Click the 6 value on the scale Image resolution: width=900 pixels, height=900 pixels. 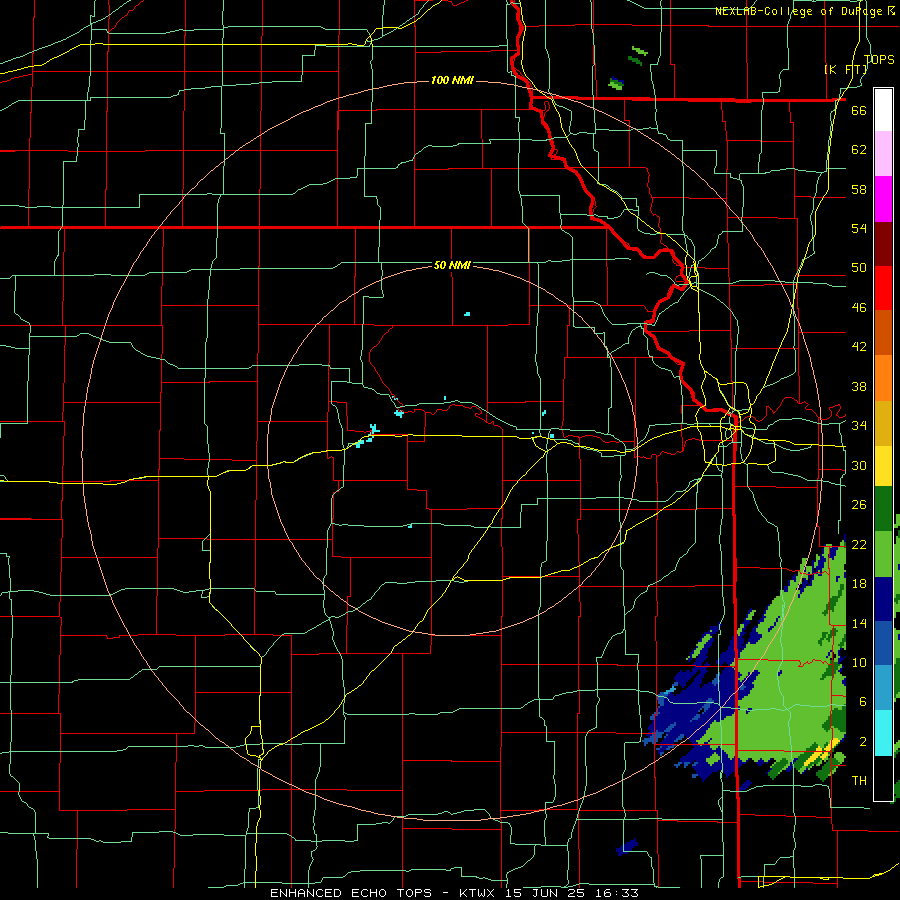click(x=863, y=701)
